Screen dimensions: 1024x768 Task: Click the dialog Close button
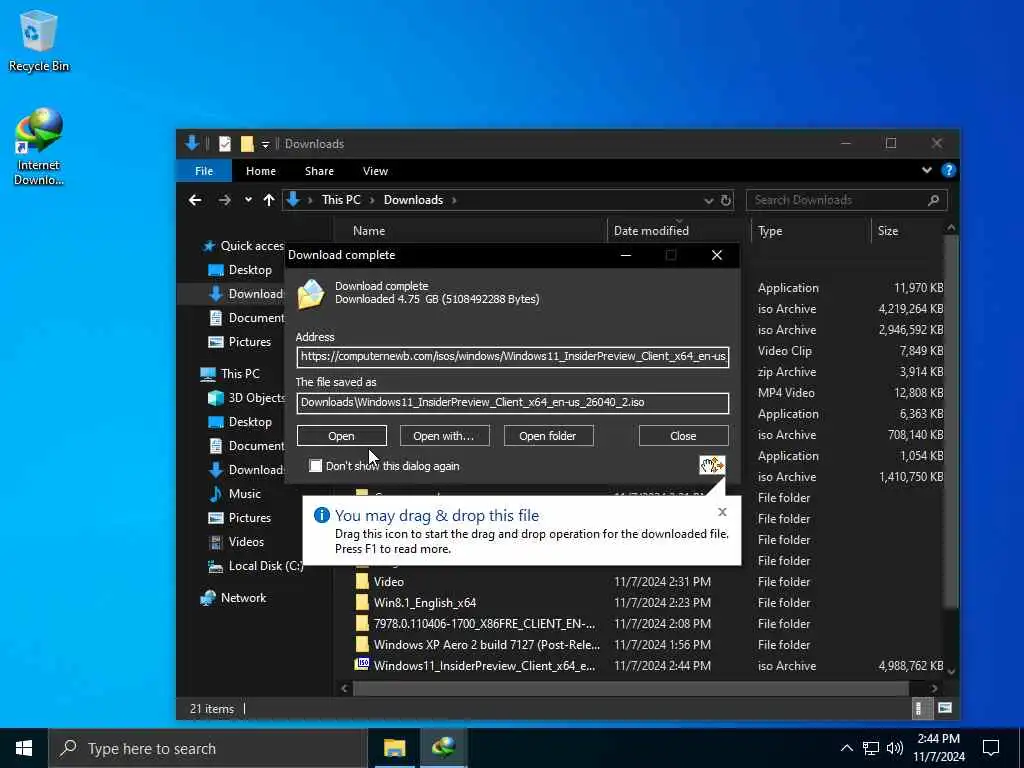point(683,436)
